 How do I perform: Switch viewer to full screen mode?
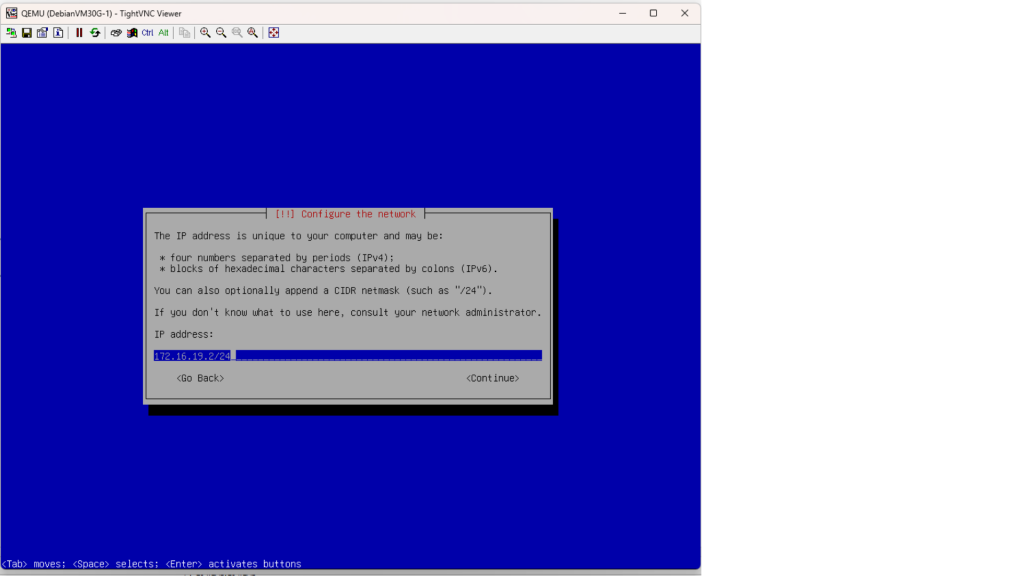(274, 33)
